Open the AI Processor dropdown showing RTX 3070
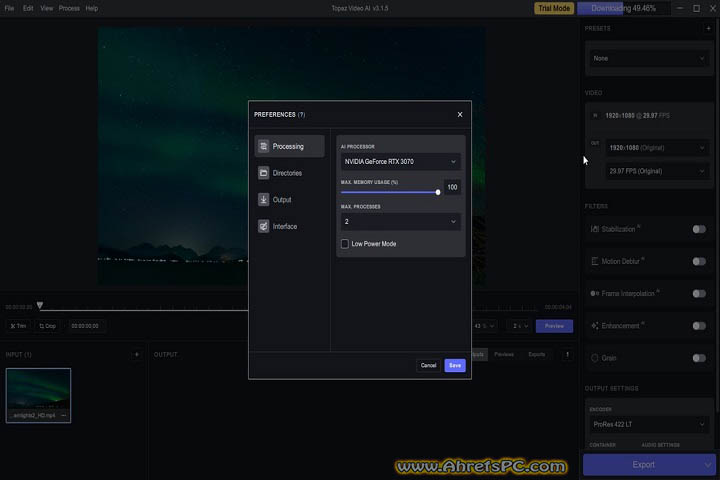The width and height of the screenshot is (720, 480). point(400,162)
